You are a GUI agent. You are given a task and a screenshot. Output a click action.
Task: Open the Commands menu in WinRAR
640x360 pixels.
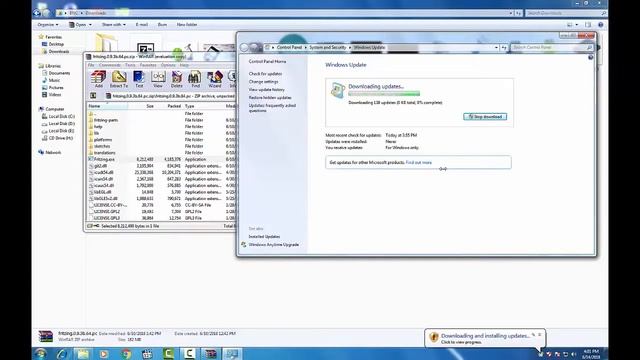pyautogui.click(x=110, y=65)
